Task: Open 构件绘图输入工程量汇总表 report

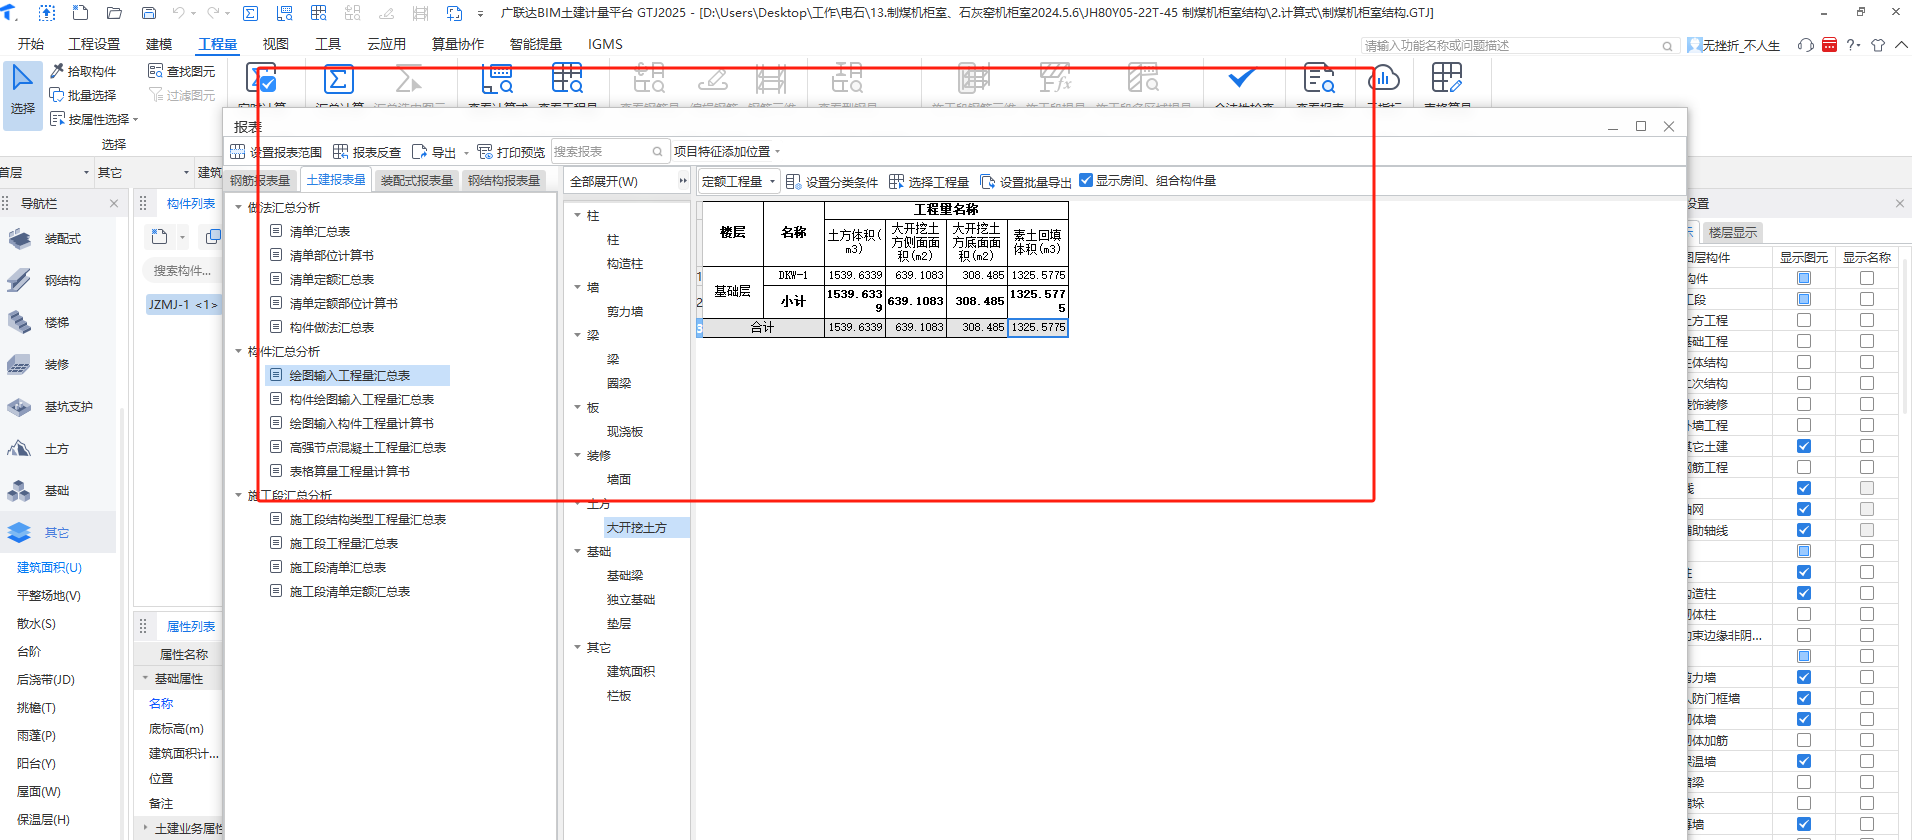Action: 361,400
